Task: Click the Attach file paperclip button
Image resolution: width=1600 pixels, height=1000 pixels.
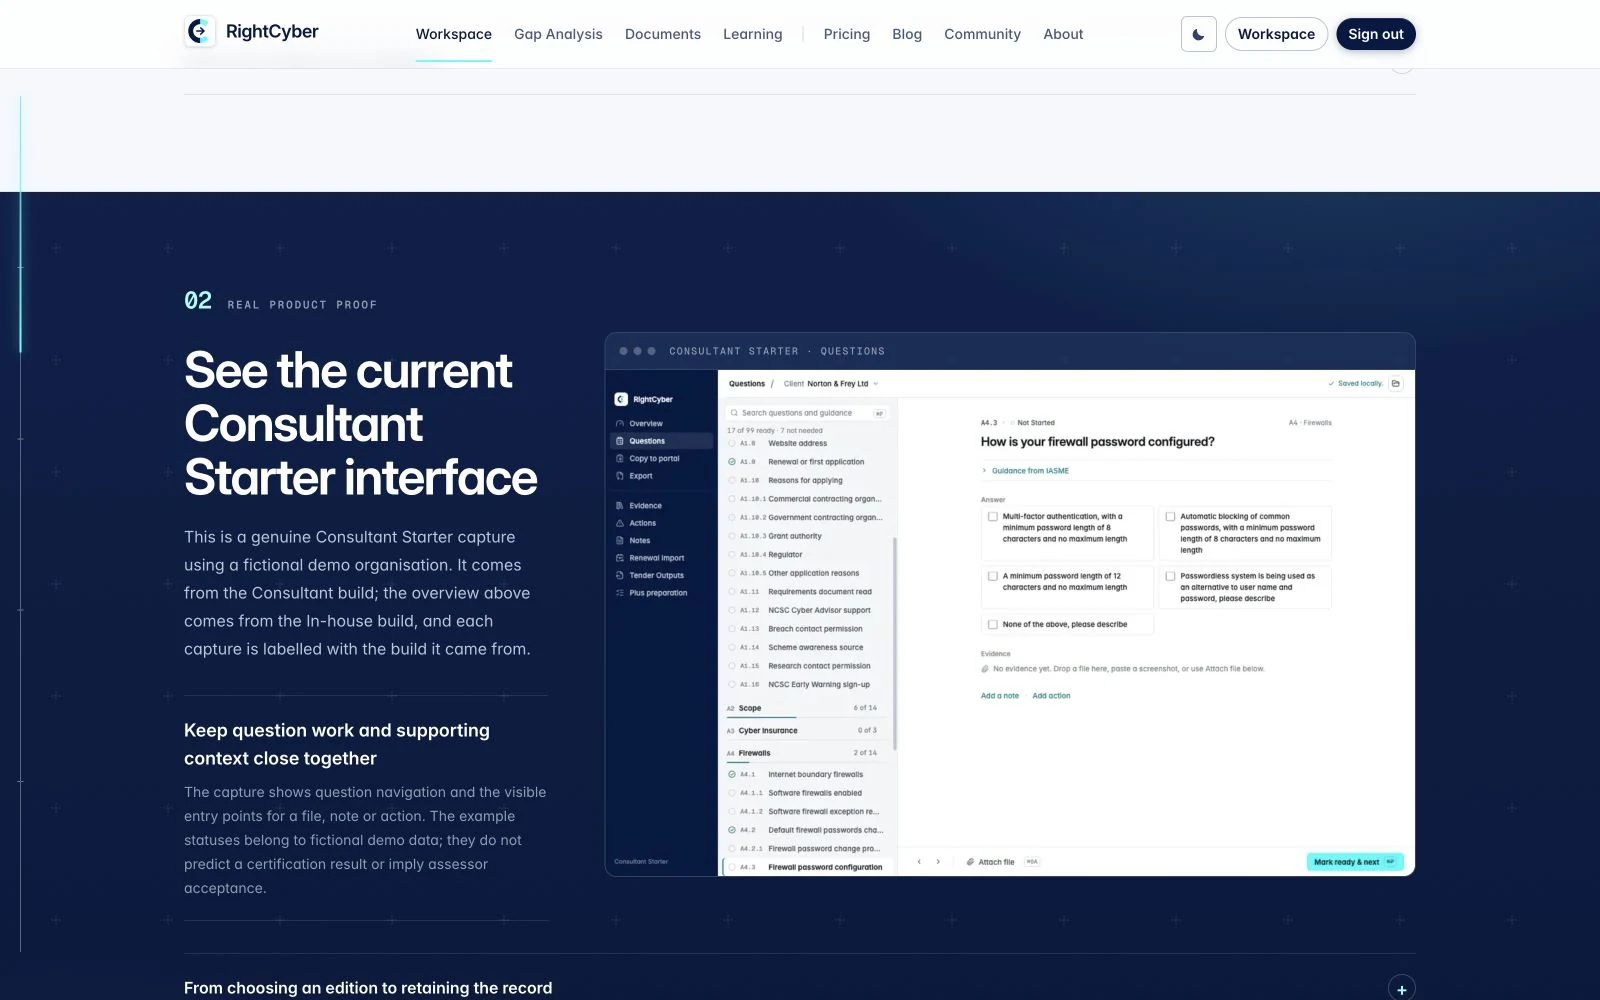Action: coord(990,862)
